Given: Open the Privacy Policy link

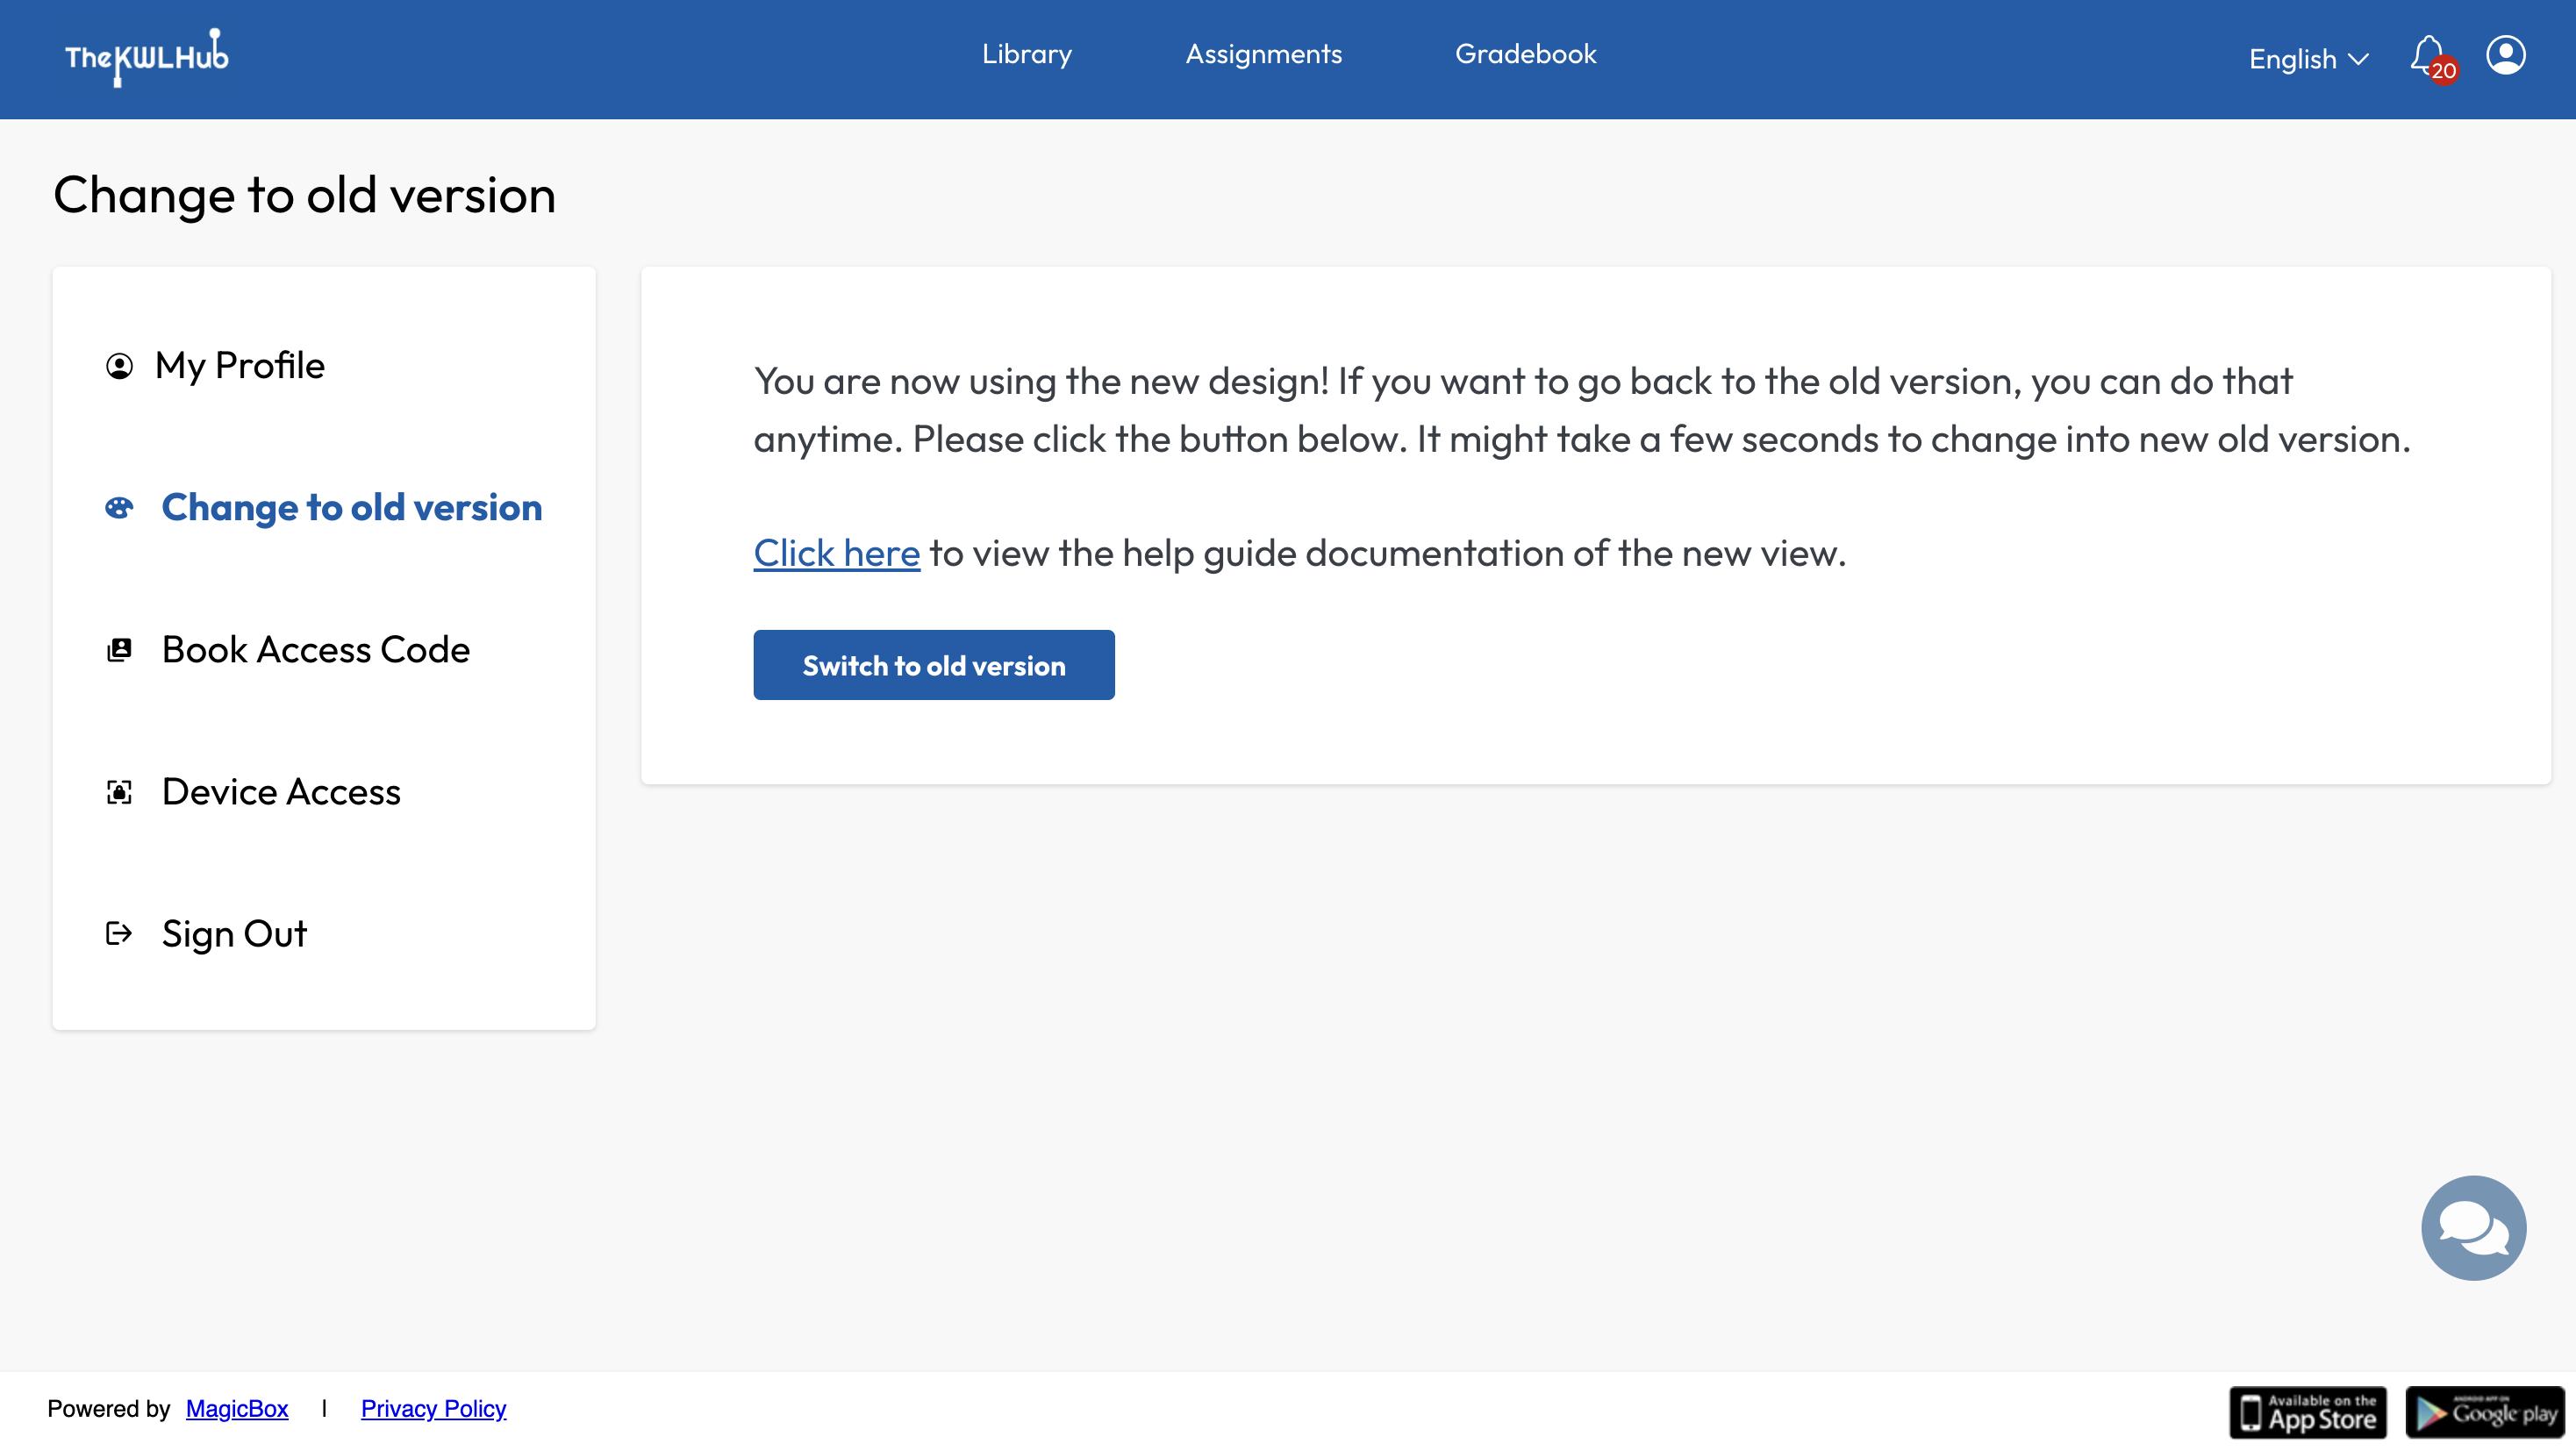Looking at the screenshot, I should [x=433, y=1408].
